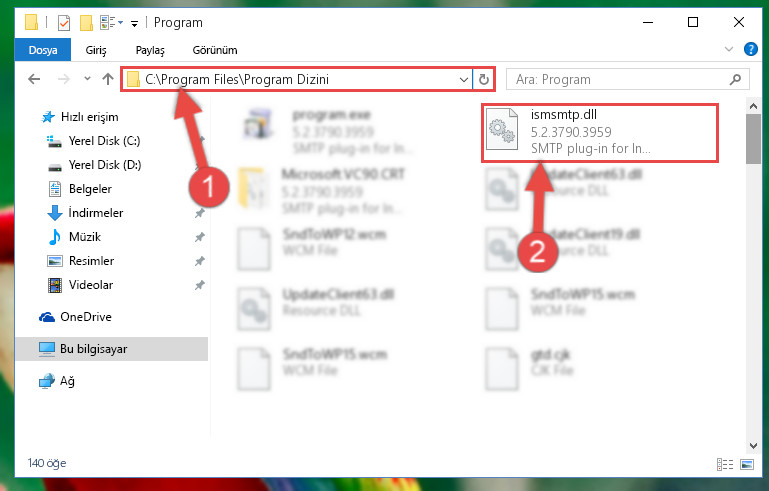Click the Properties checkmark quick access icon
This screenshot has width=769, height=491.
(x=64, y=23)
